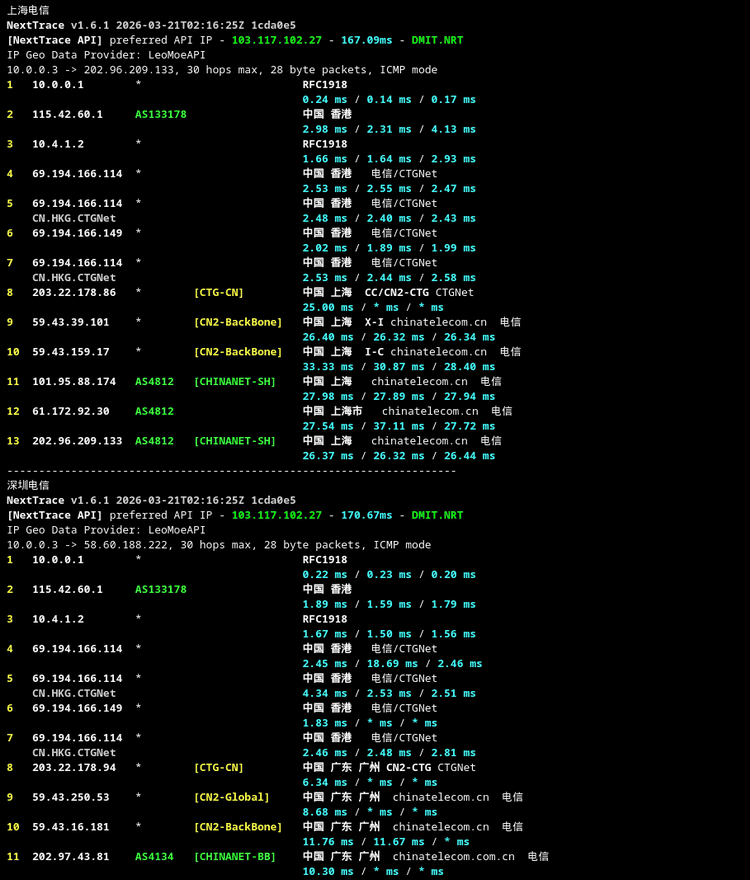Click the AS4134 autonomous system number
The image size is (750, 880).
click(x=154, y=856)
